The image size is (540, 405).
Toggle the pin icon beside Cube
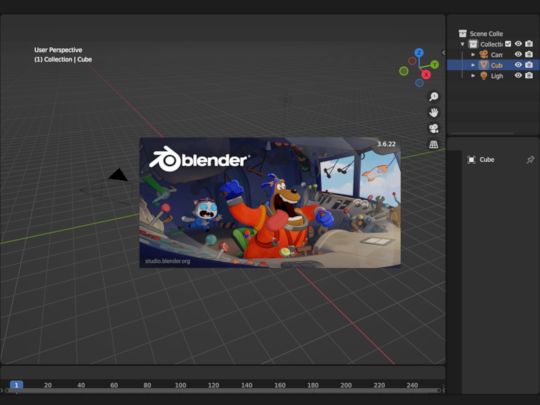coord(530,159)
